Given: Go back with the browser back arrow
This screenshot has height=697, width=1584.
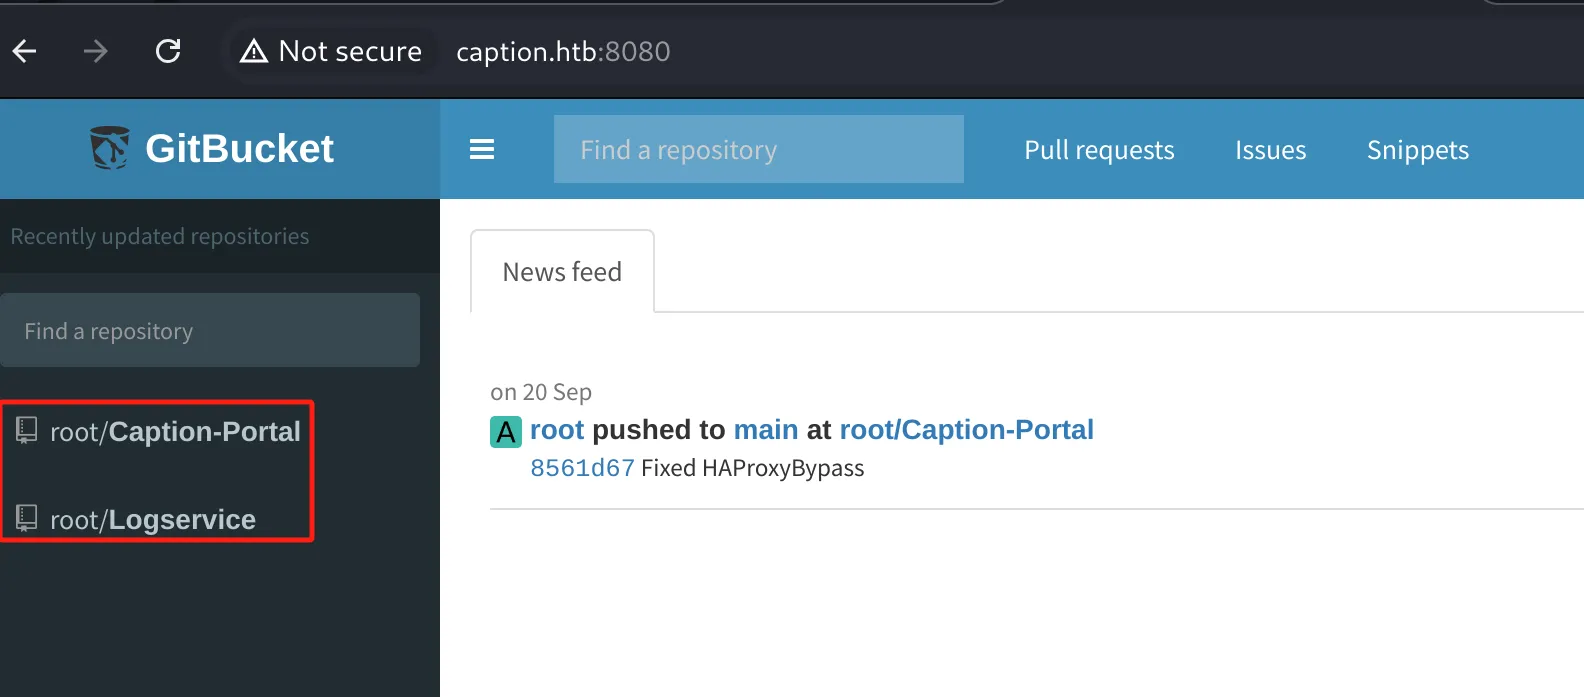Looking at the screenshot, I should pyautogui.click(x=25, y=51).
